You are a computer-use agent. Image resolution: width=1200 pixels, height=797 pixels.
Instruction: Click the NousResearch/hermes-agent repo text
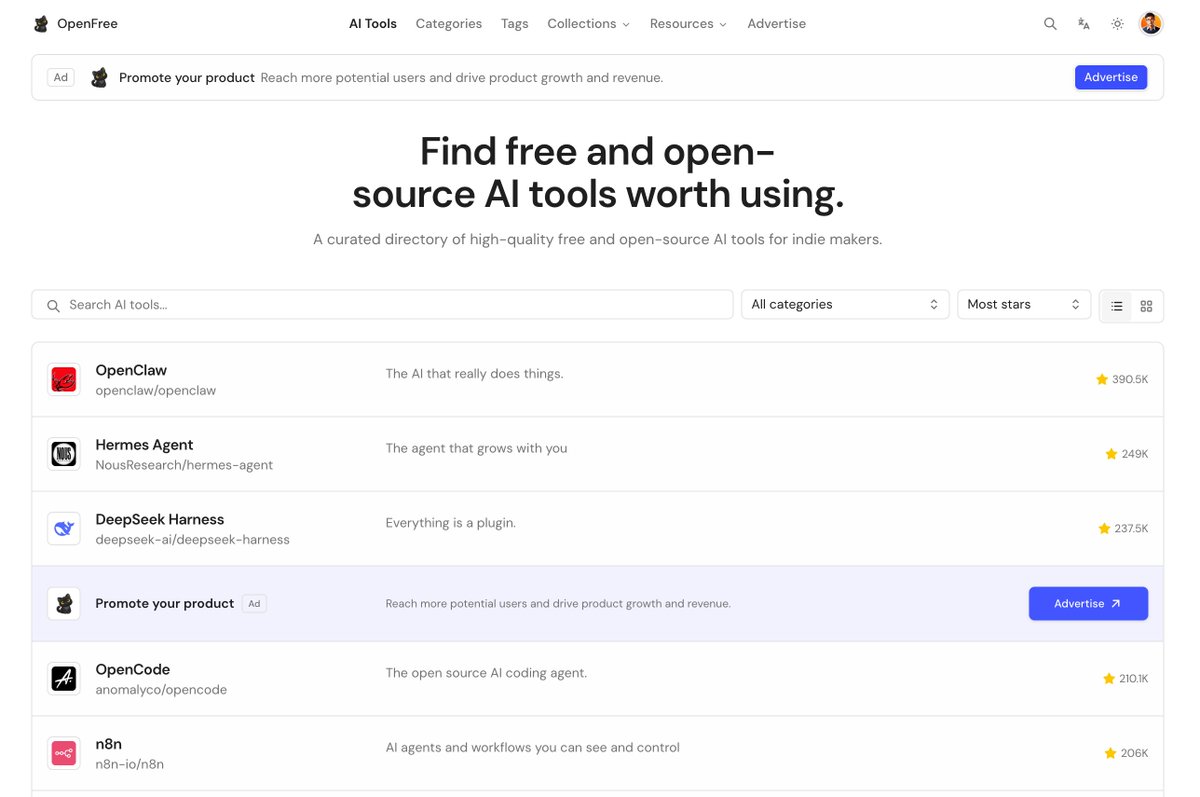pos(184,465)
